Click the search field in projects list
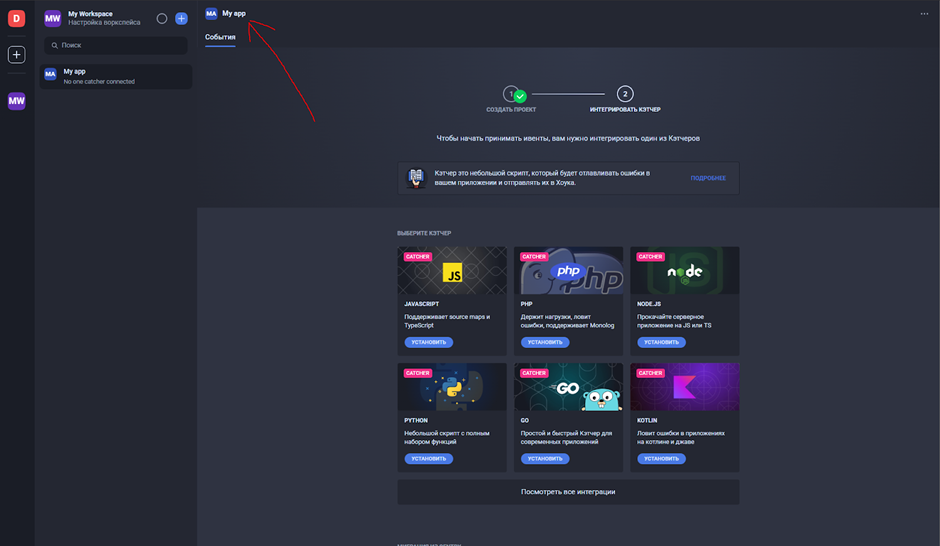 tap(116, 46)
